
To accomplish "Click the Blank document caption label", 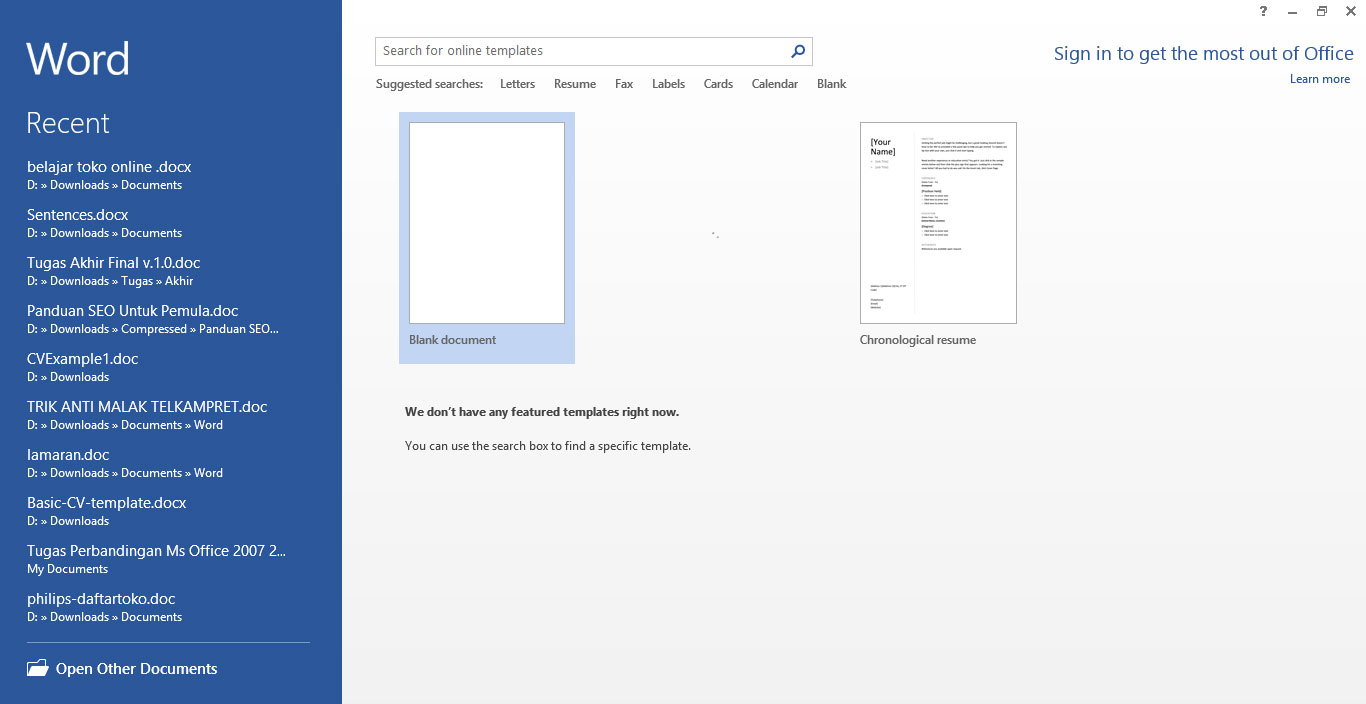I will (452, 340).
